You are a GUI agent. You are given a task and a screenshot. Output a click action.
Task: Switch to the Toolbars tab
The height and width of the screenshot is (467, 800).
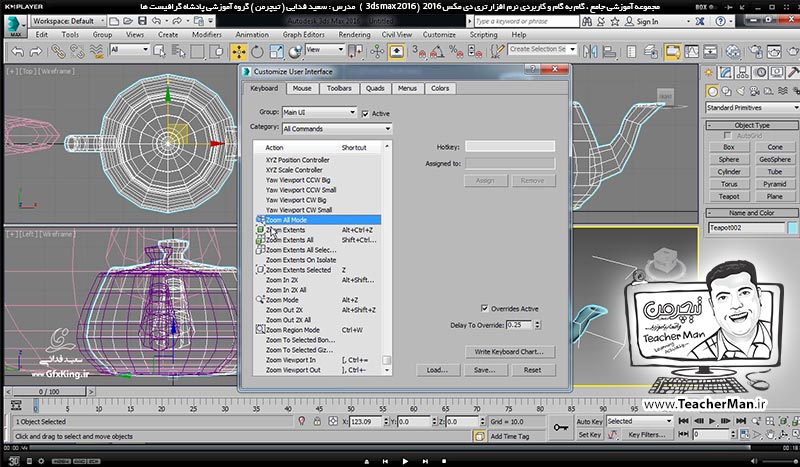339,88
